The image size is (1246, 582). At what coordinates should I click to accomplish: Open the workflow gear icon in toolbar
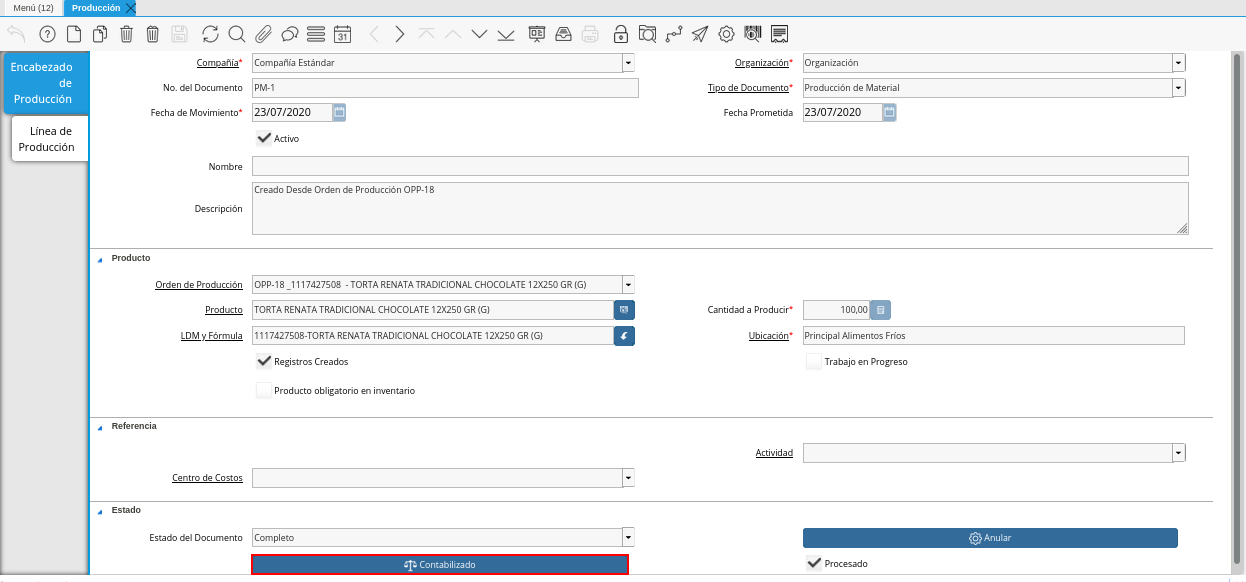tap(727, 34)
